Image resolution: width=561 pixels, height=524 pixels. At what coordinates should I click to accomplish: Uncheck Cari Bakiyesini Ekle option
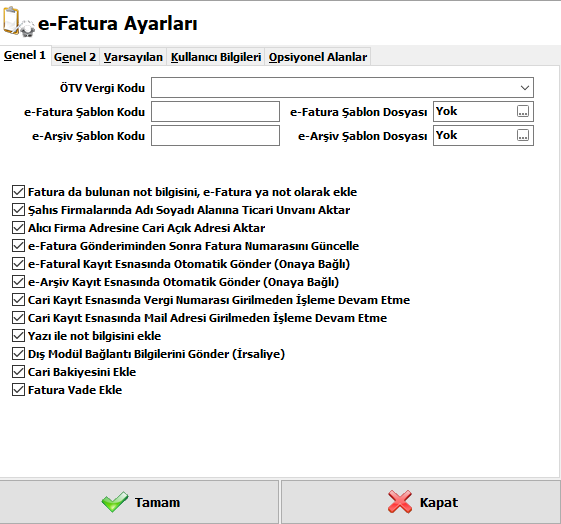[x=18, y=372]
